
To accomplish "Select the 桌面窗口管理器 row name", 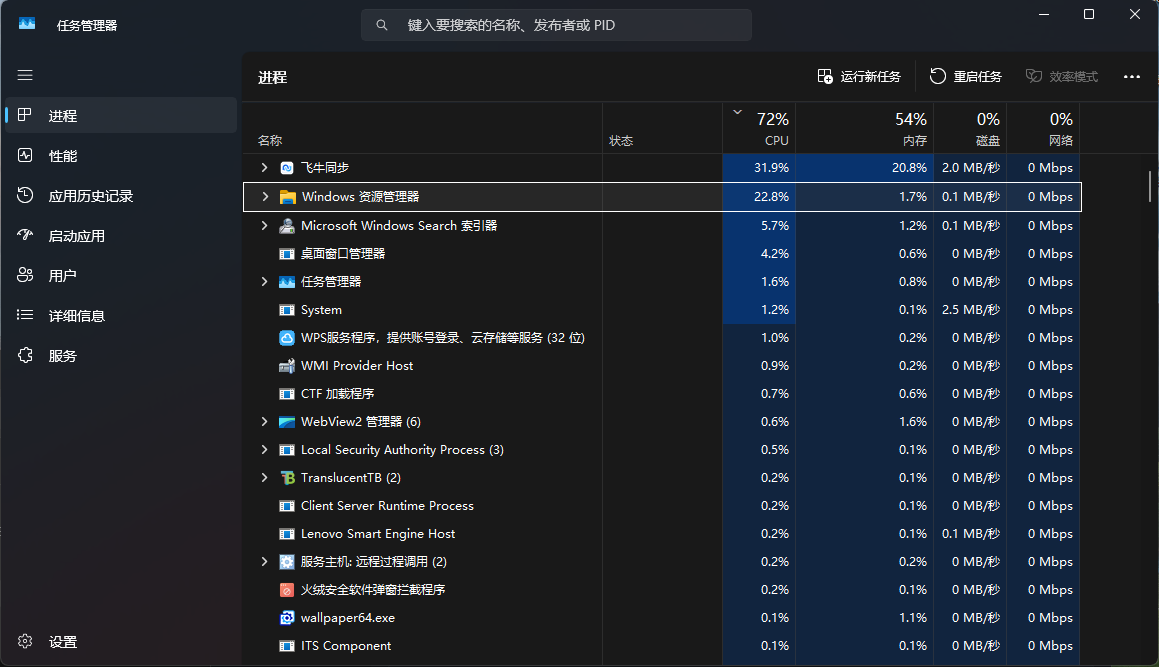I will [343, 254].
